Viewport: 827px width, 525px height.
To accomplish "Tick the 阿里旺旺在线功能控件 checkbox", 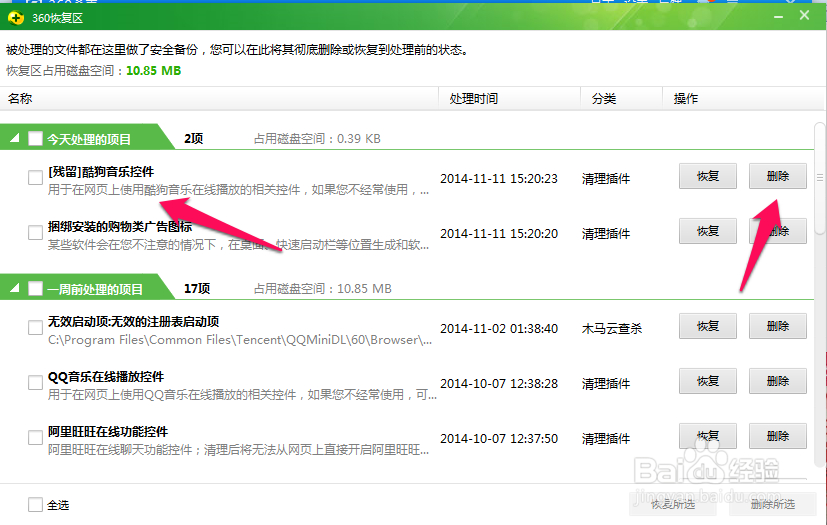I will 35,437.
